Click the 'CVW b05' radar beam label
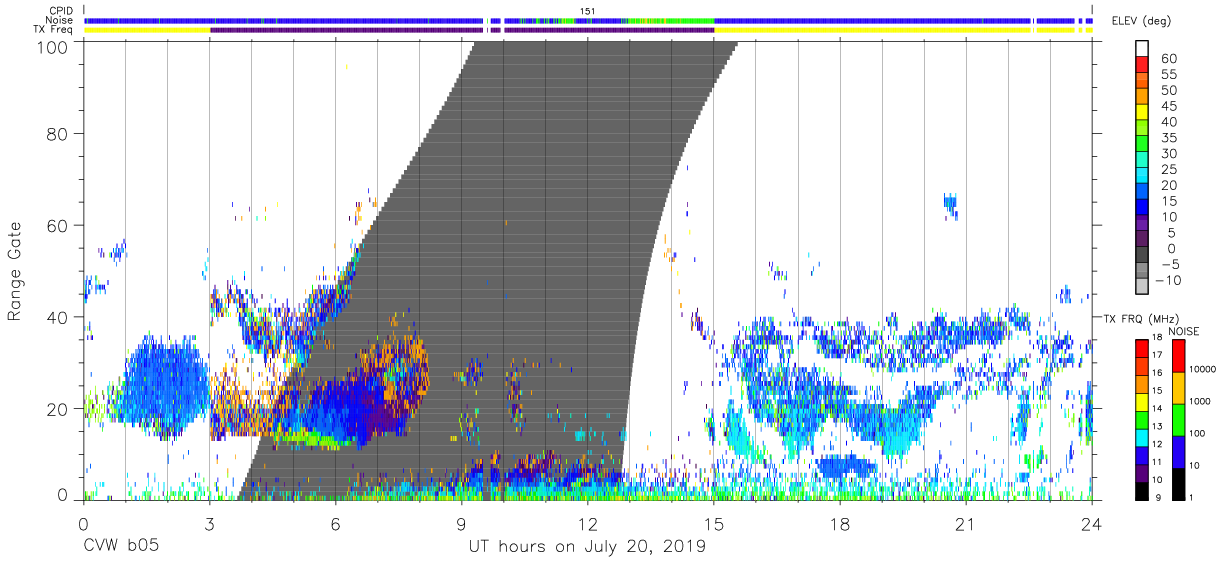1228x567 pixels. tap(121, 546)
